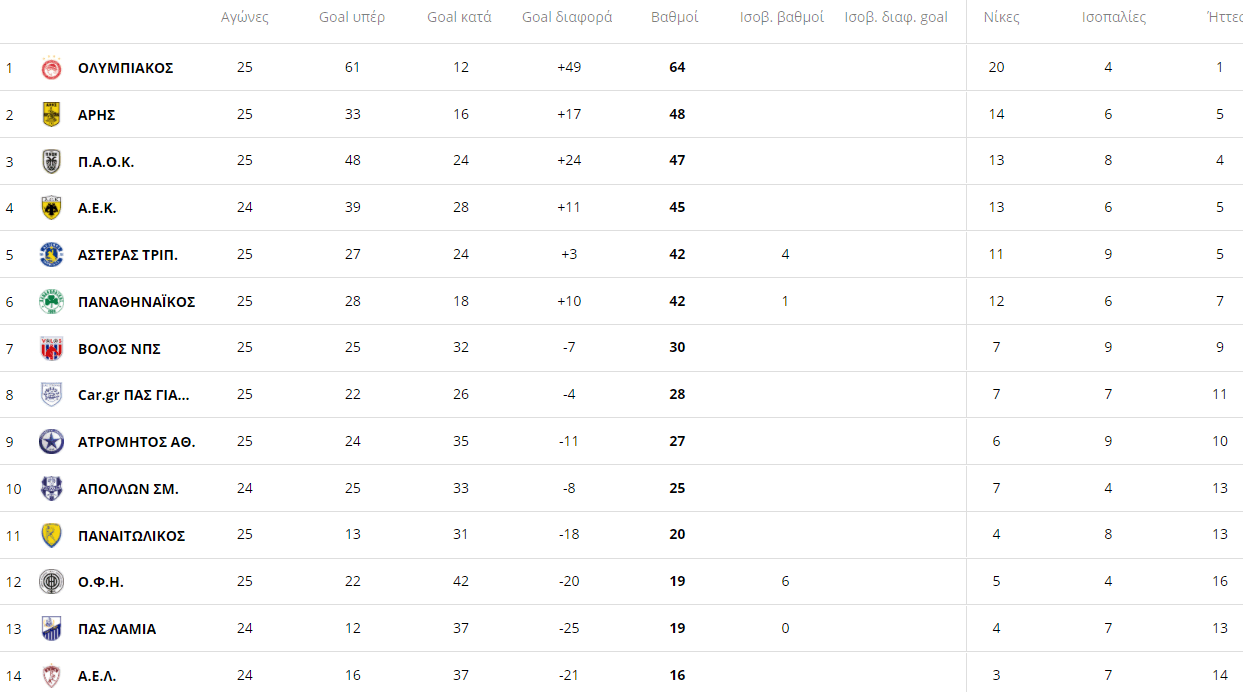1243x692 pixels.
Task: Click the Volos NPS club crest
Action: point(51,349)
